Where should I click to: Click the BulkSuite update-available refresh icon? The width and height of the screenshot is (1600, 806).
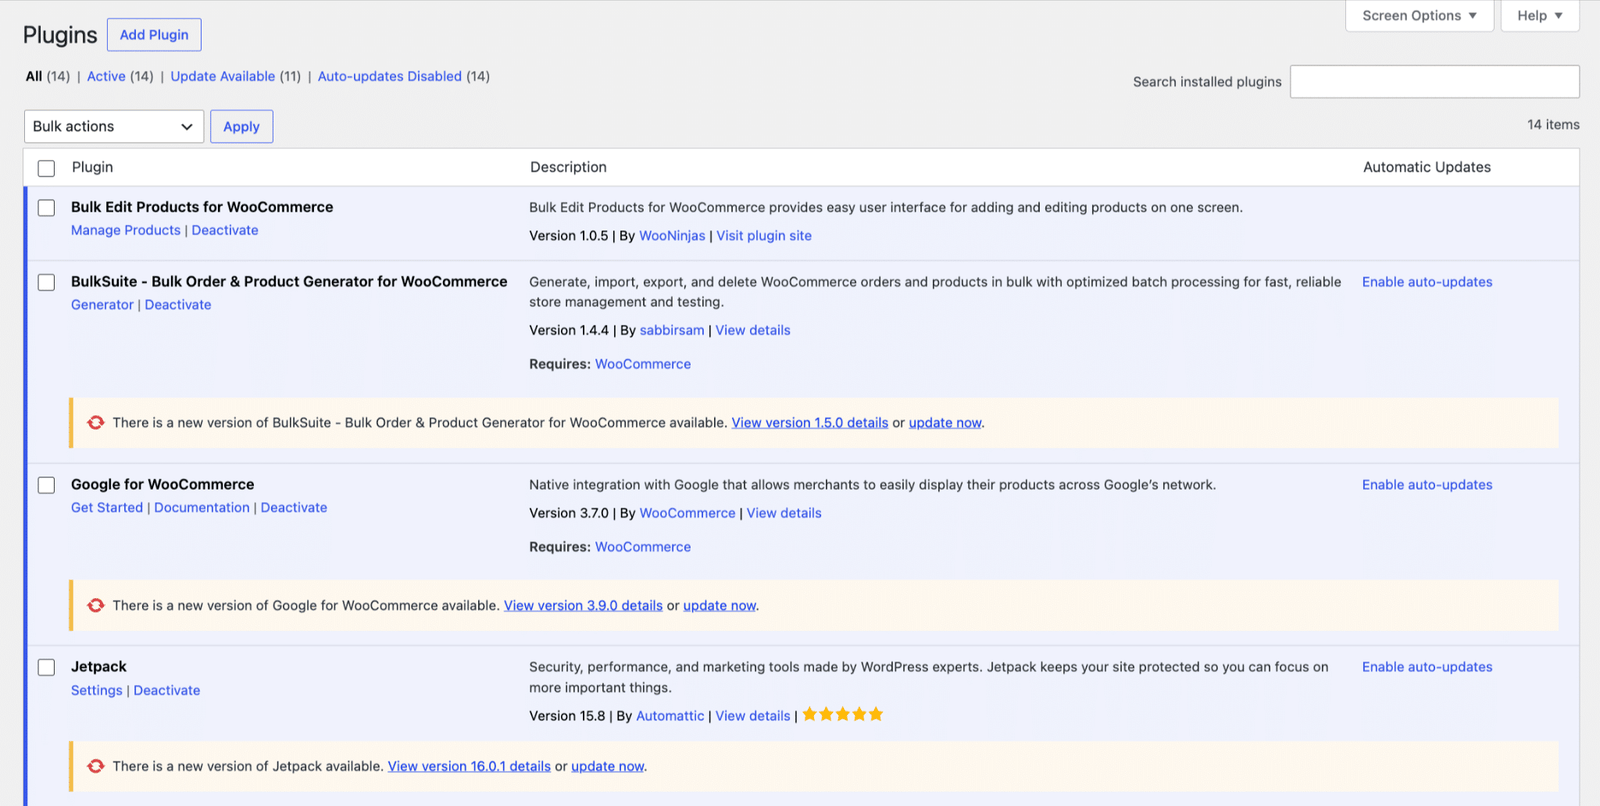[96, 423]
